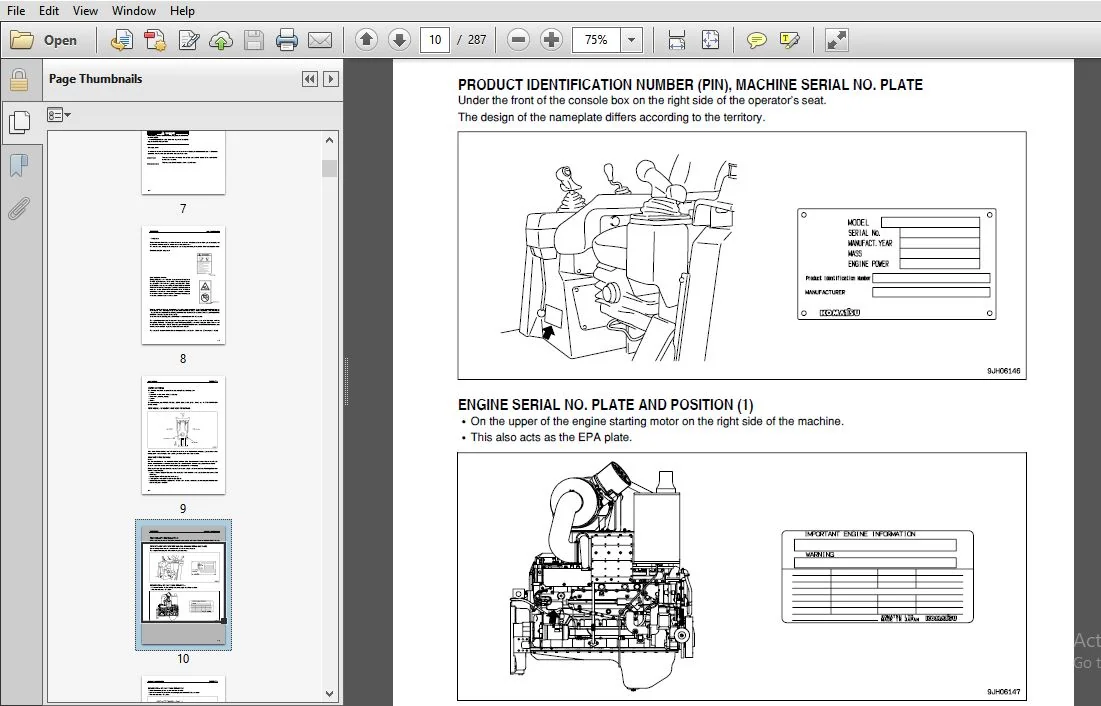Click the zoom in plus button

(551, 40)
